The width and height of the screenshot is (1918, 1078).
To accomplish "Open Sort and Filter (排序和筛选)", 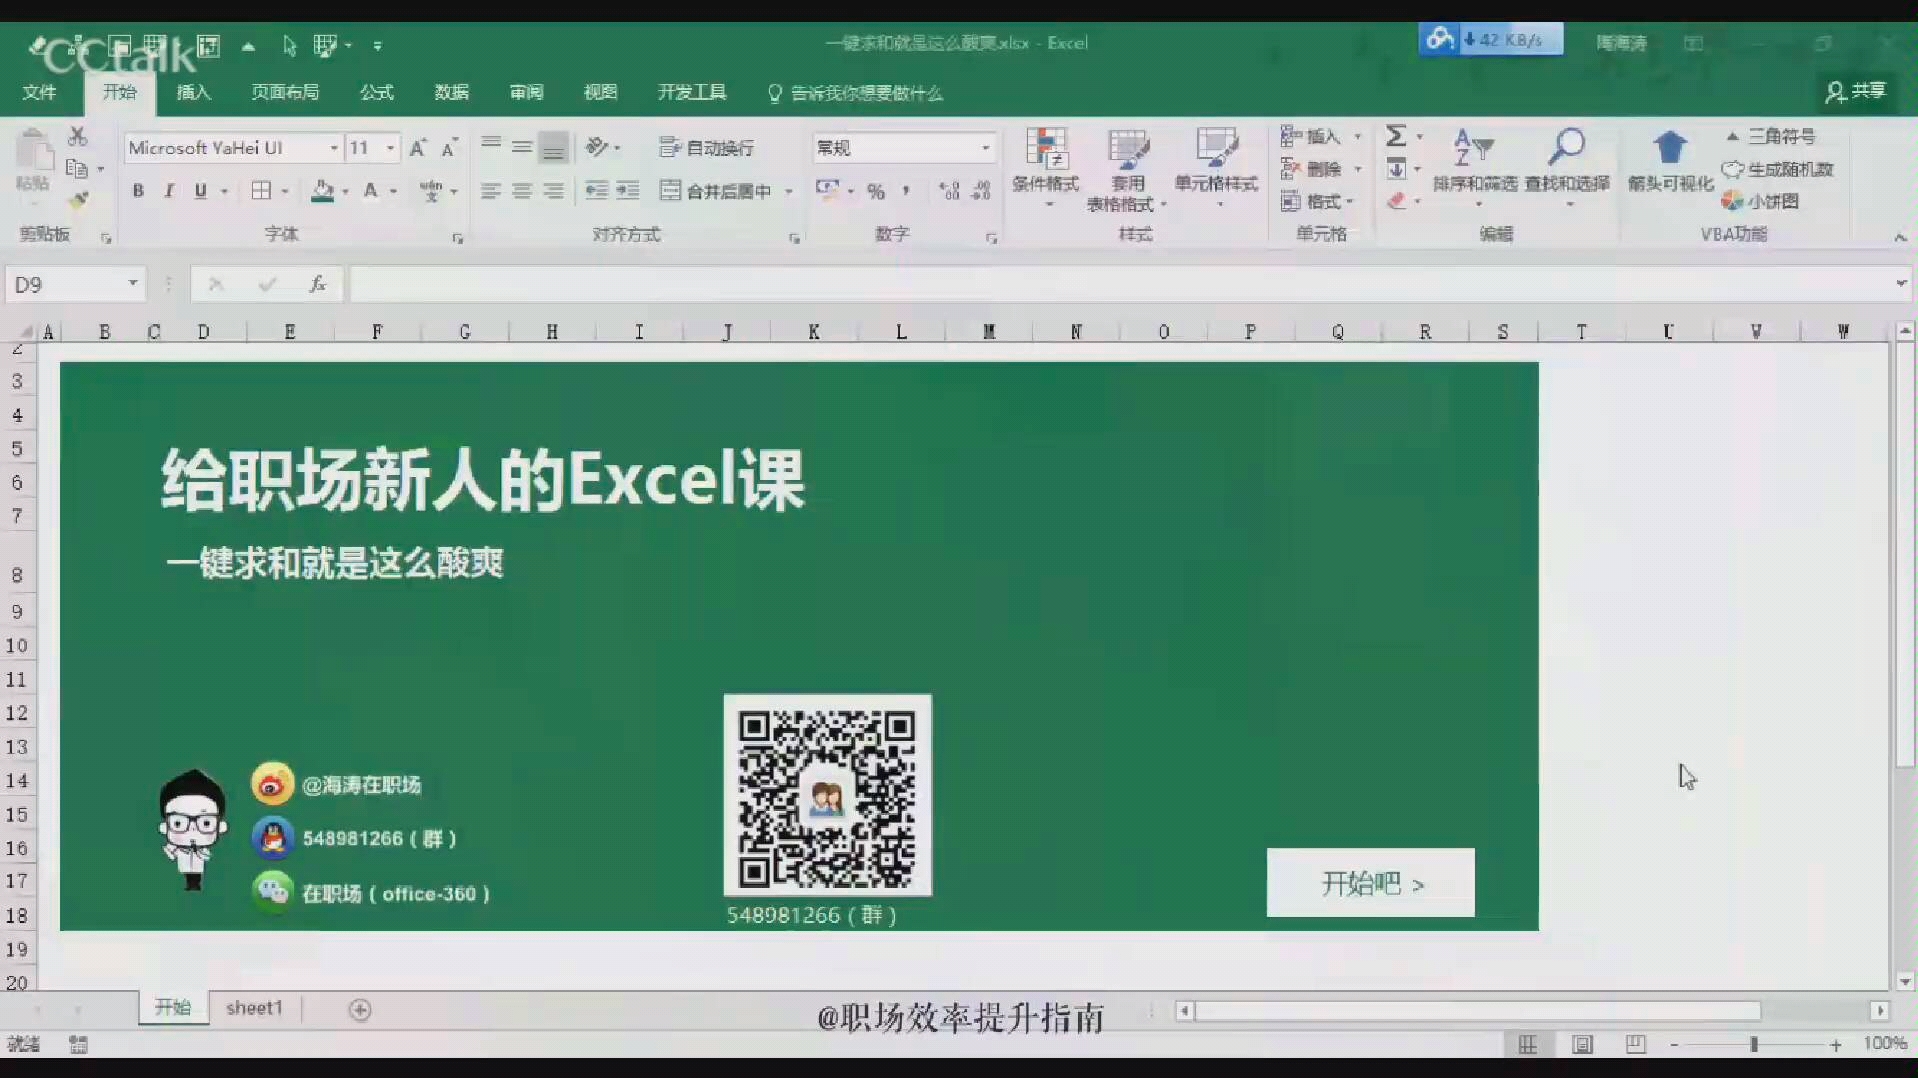I will click(1475, 166).
